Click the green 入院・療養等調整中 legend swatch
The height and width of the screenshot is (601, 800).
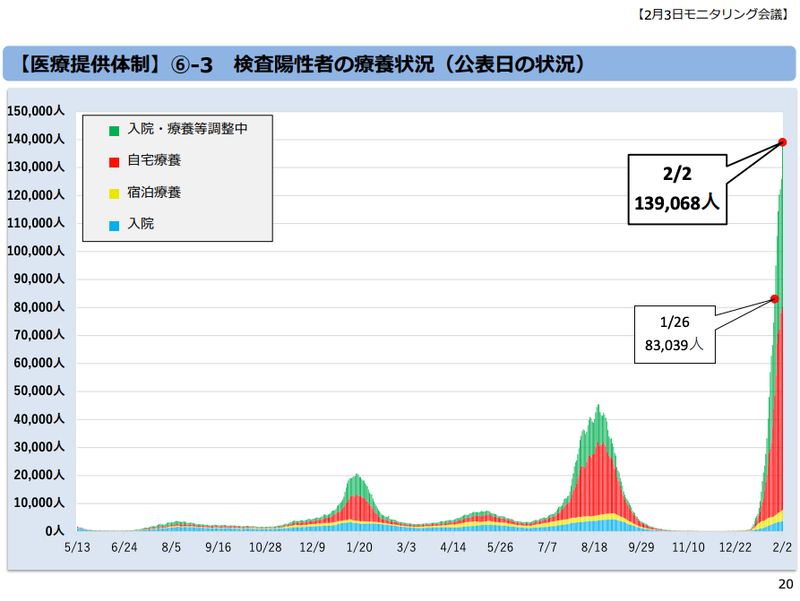coord(115,130)
